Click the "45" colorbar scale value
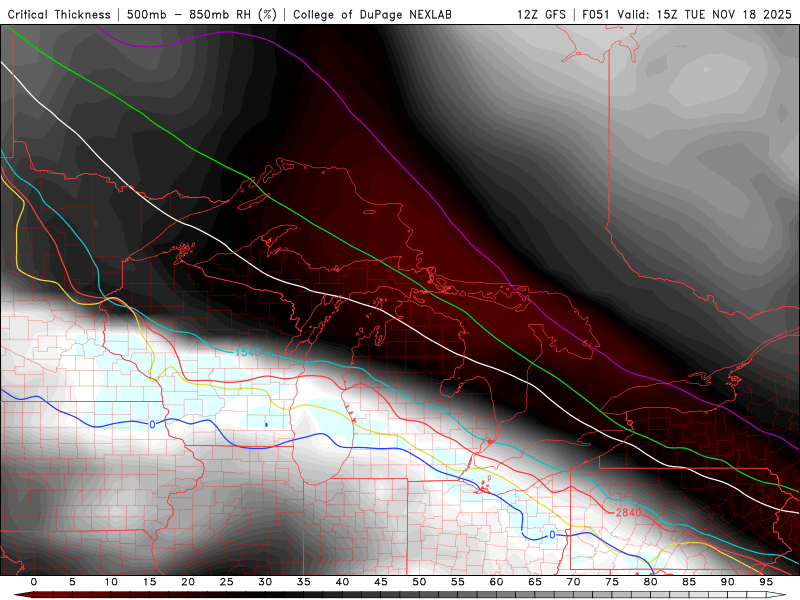Image resolution: width=800 pixels, height=600 pixels. pyautogui.click(x=381, y=582)
